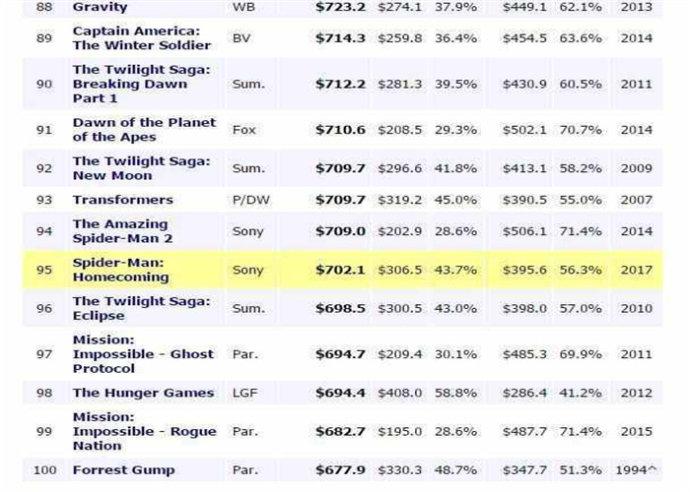Viewport: 690px width, 492px height.
Task: Select The Twilight Saga: New Moon title
Action: (142, 168)
